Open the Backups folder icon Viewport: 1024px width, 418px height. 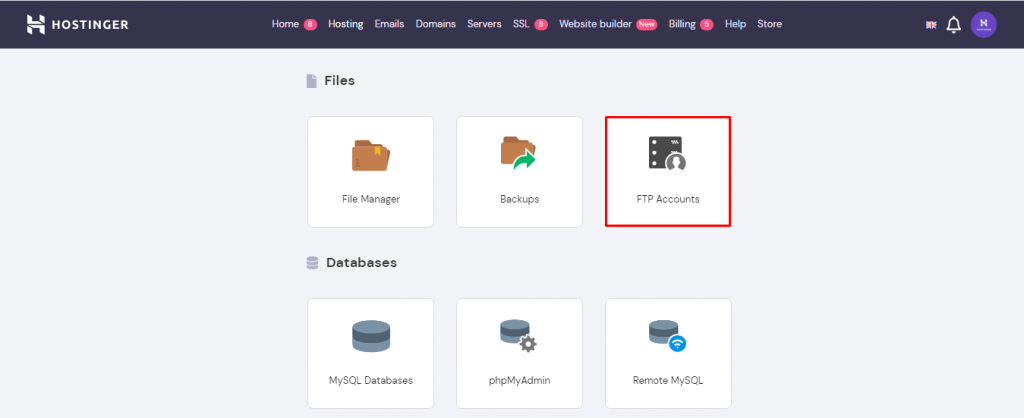[x=519, y=153]
